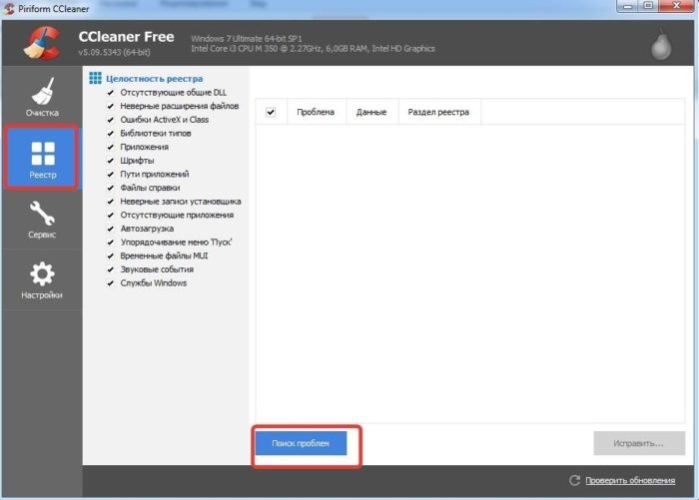Click the CCleaner Free title text
This screenshot has height=500, width=699.
coord(126,37)
